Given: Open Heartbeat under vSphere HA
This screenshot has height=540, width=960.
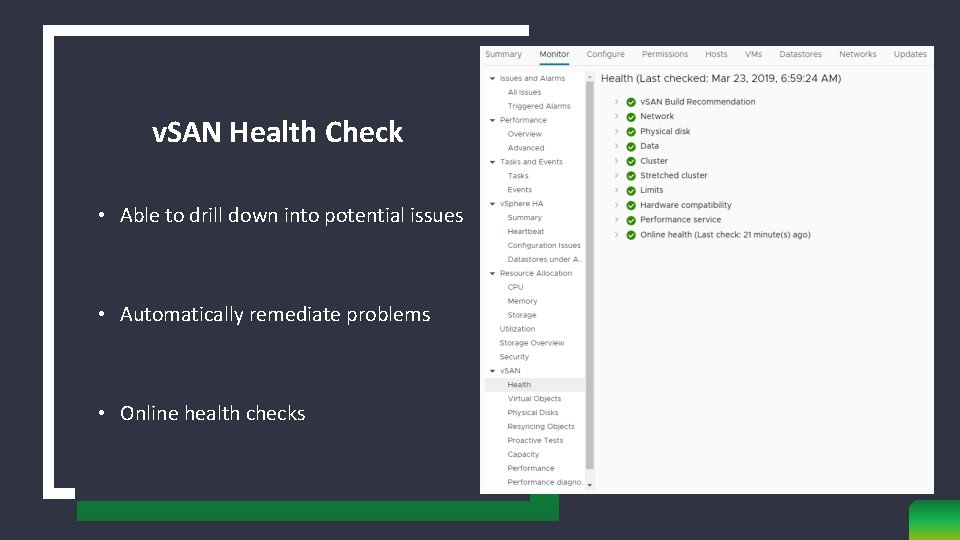Looking at the screenshot, I should 525,231.
